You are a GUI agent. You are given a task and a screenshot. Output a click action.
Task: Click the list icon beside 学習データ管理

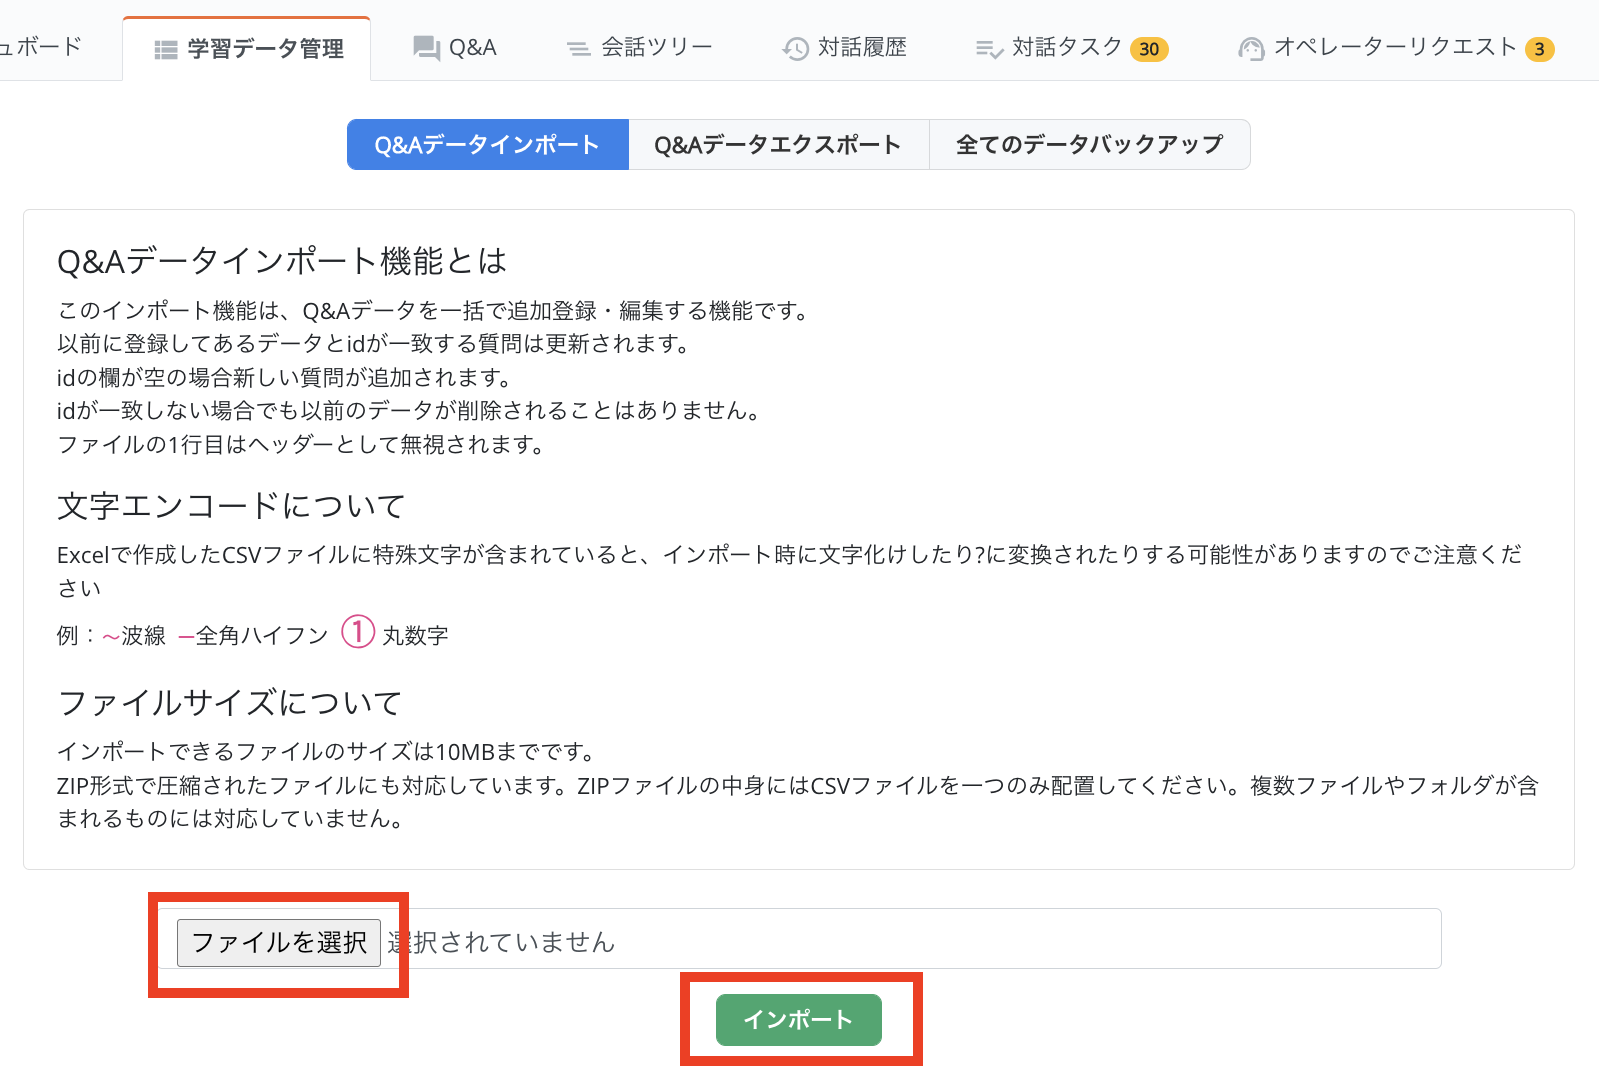[166, 49]
